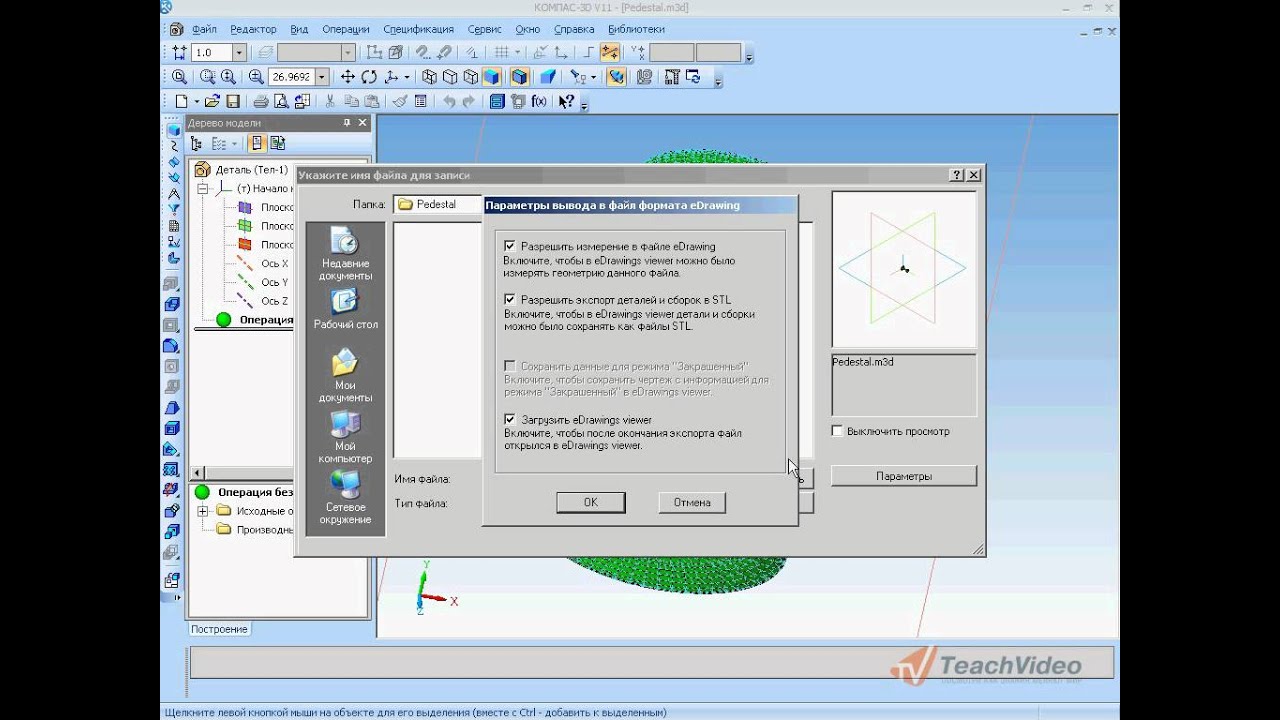Click the zoom-by-window magnifier icon
This screenshot has height=720, width=1280.
tap(207, 77)
